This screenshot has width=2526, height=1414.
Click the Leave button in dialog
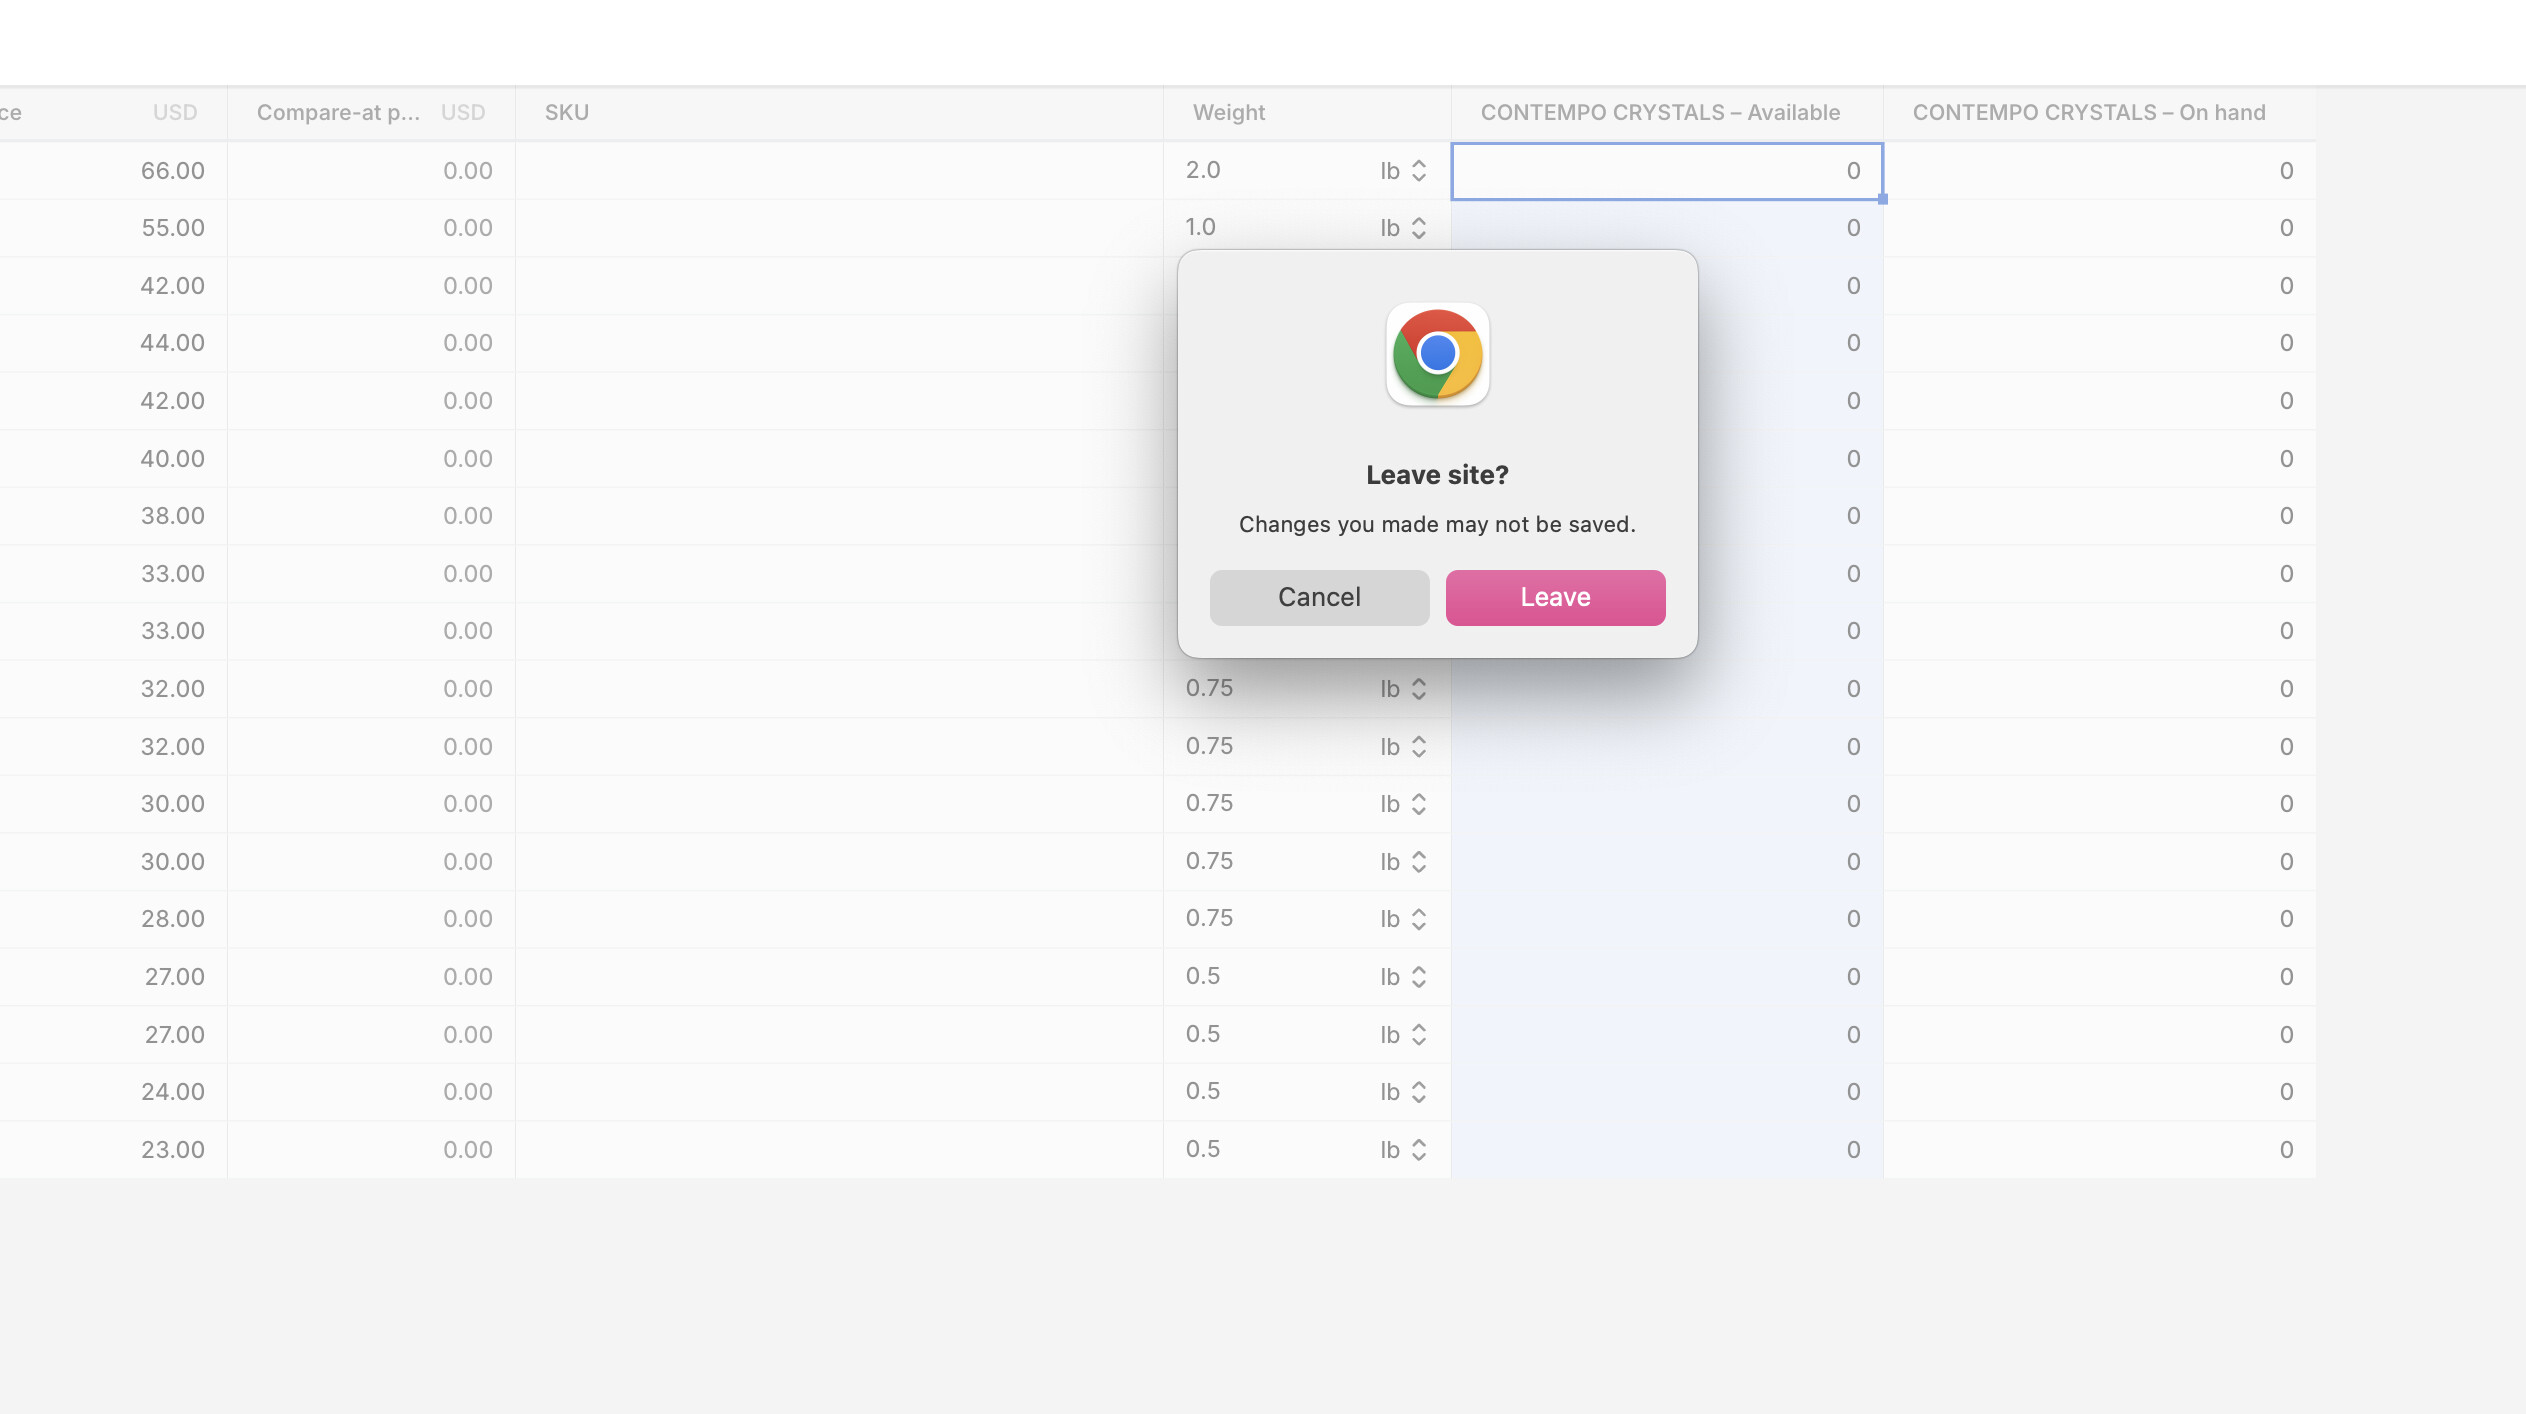1555,597
